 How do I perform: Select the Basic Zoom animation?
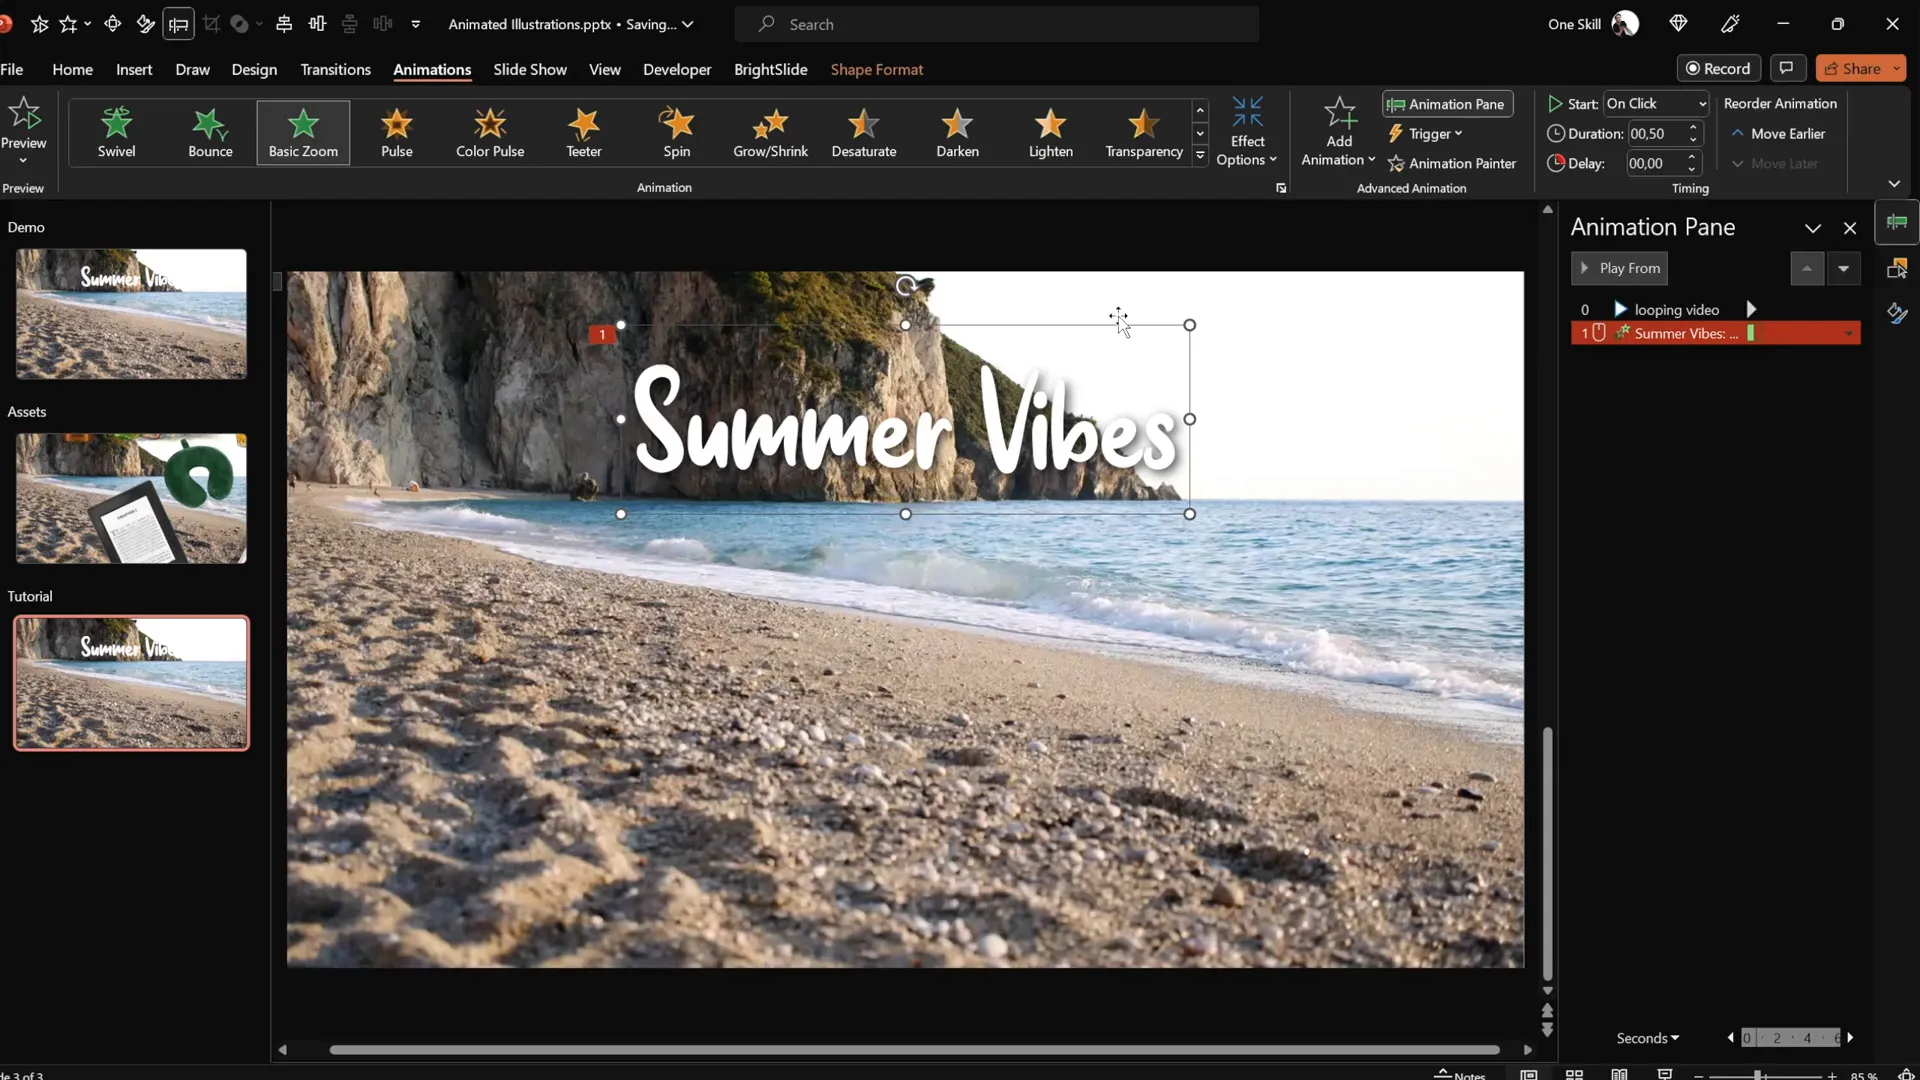coord(303,132)
